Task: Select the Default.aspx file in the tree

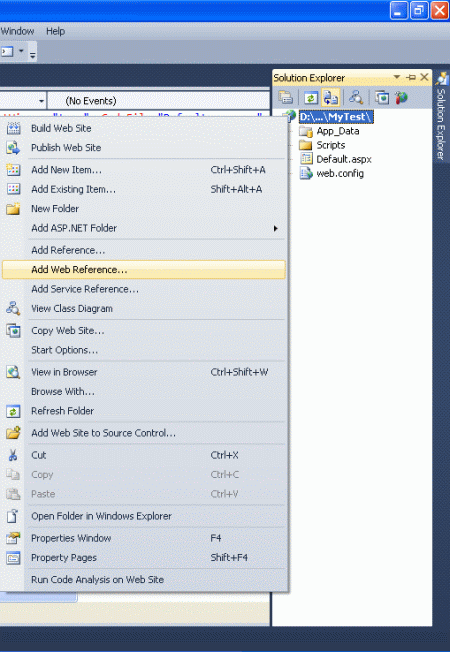Action: point(344,159)
